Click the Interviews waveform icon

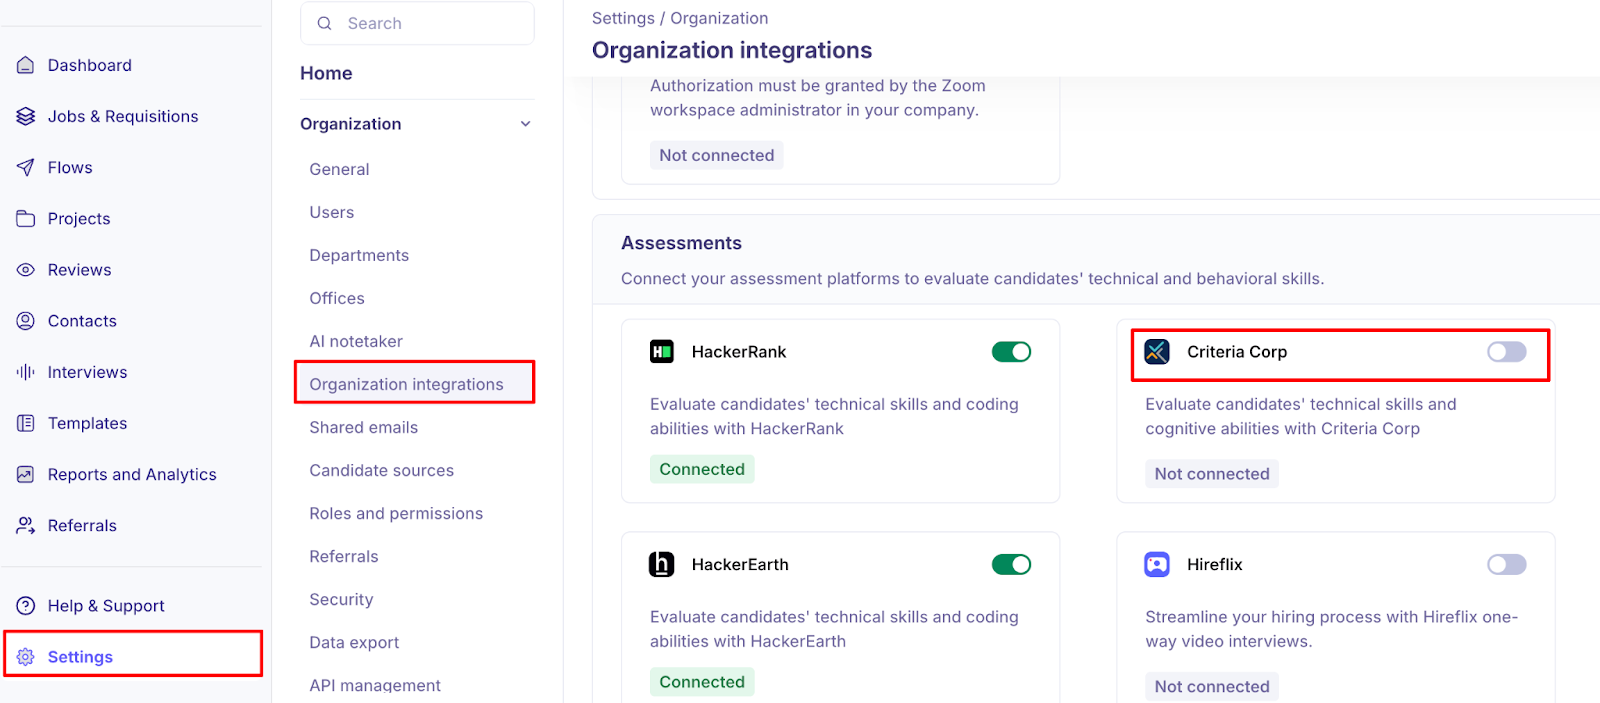pyautogui.click(x=26, y=372)
